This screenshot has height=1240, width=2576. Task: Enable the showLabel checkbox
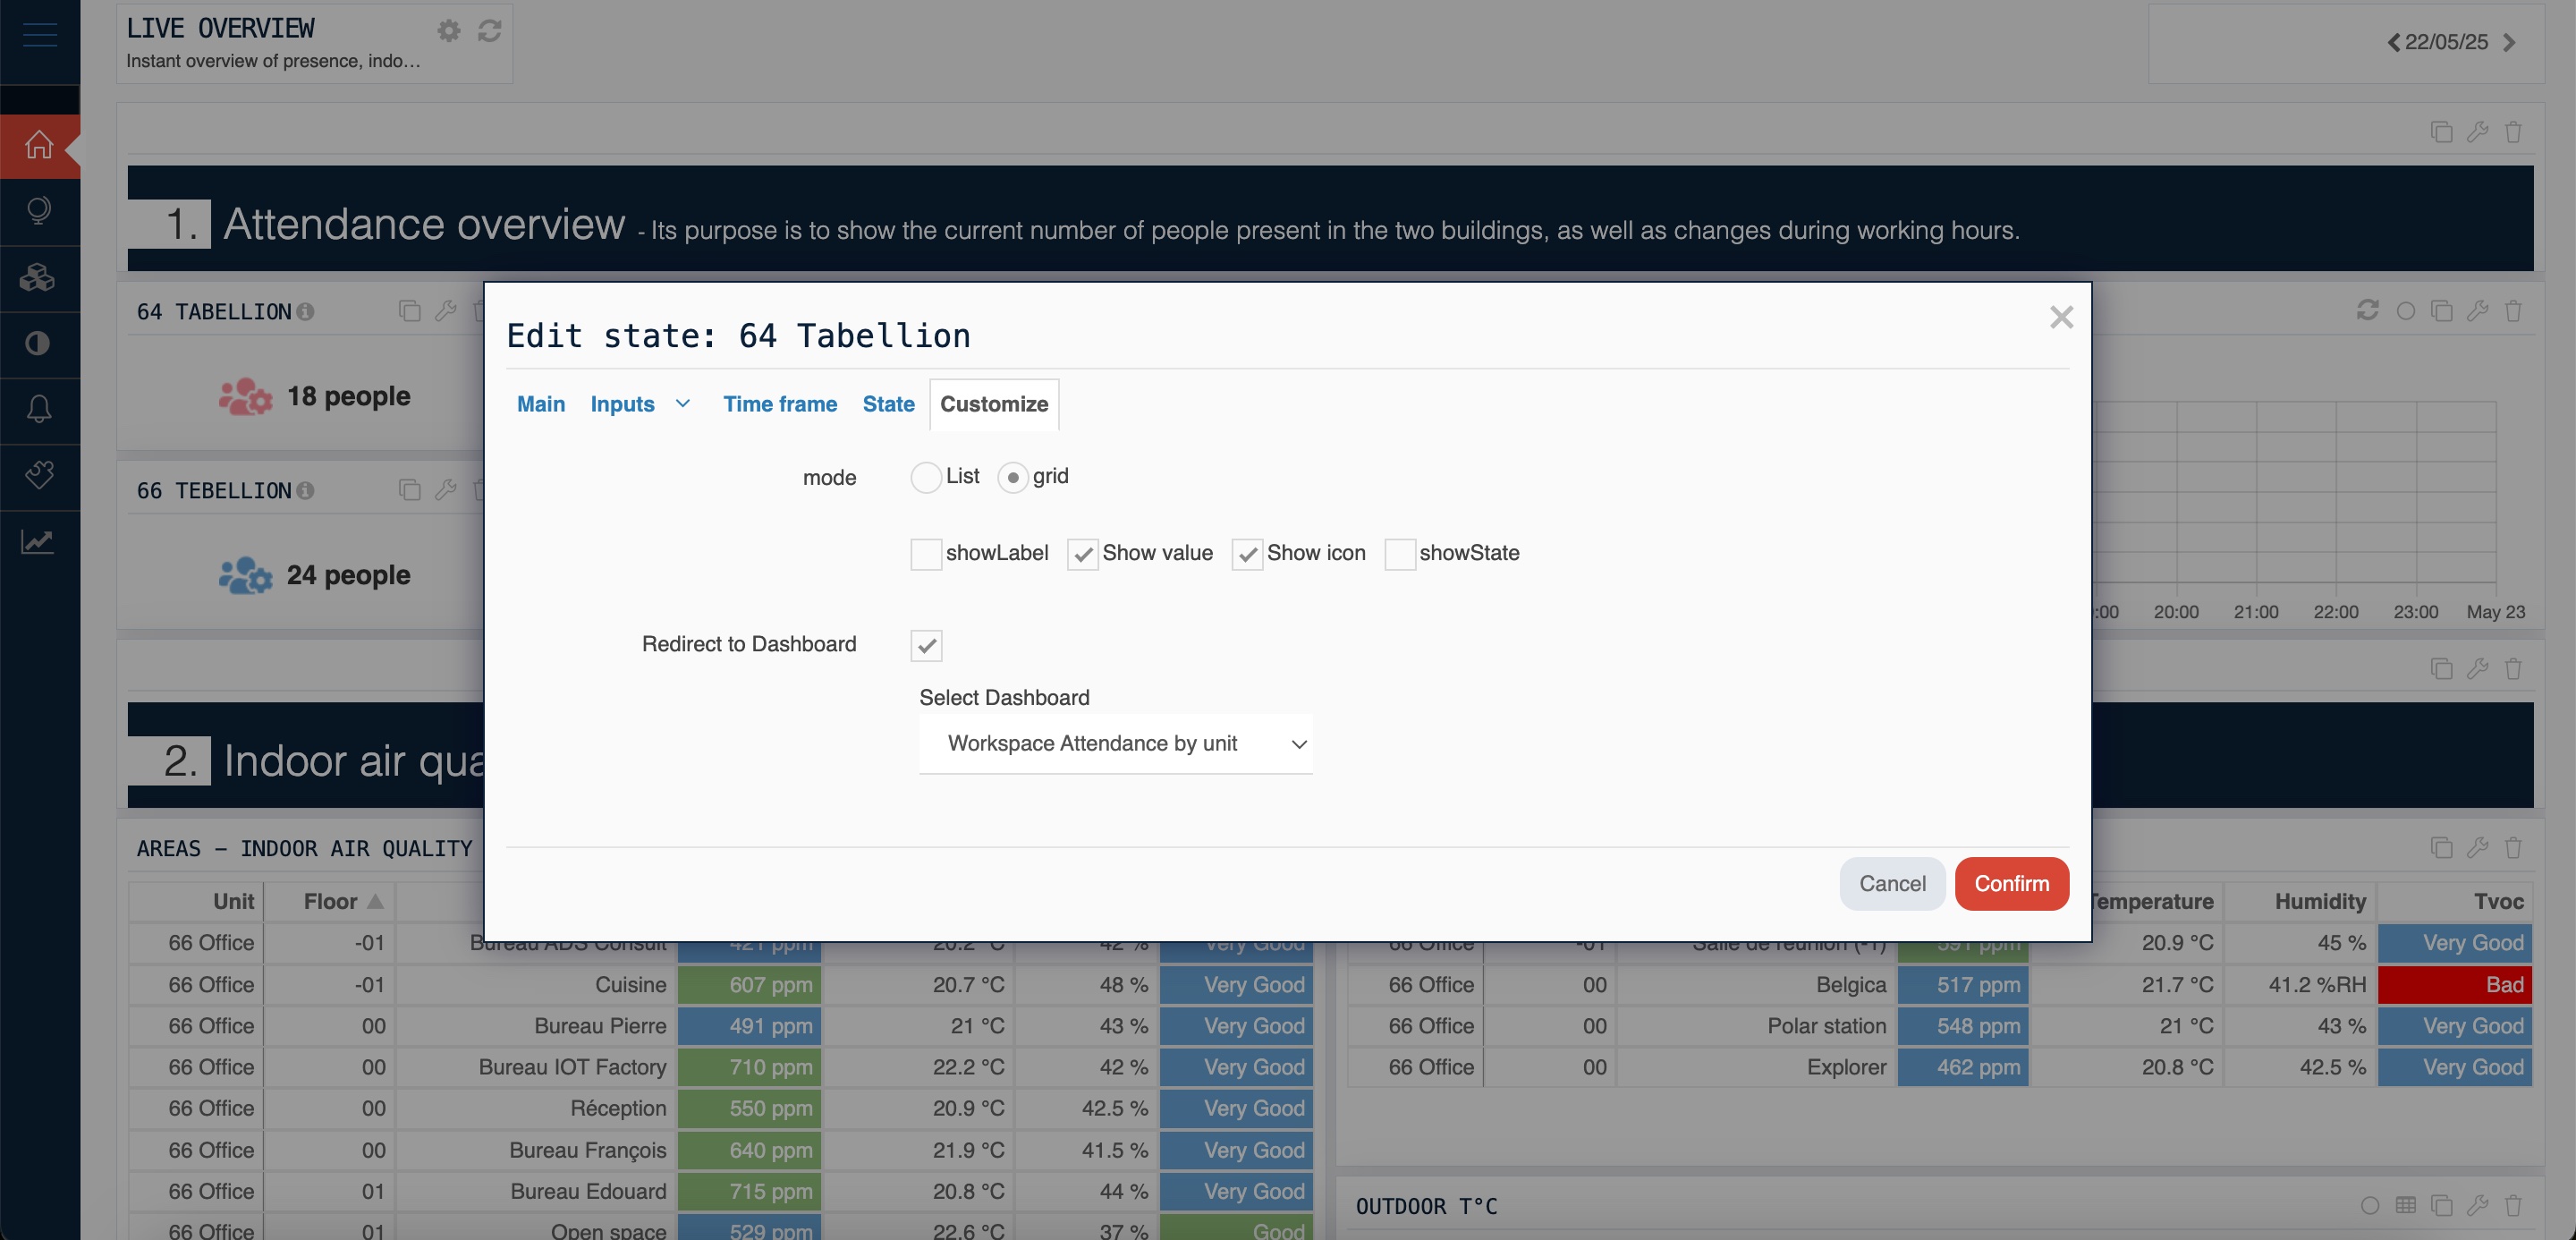pos(926,553)
